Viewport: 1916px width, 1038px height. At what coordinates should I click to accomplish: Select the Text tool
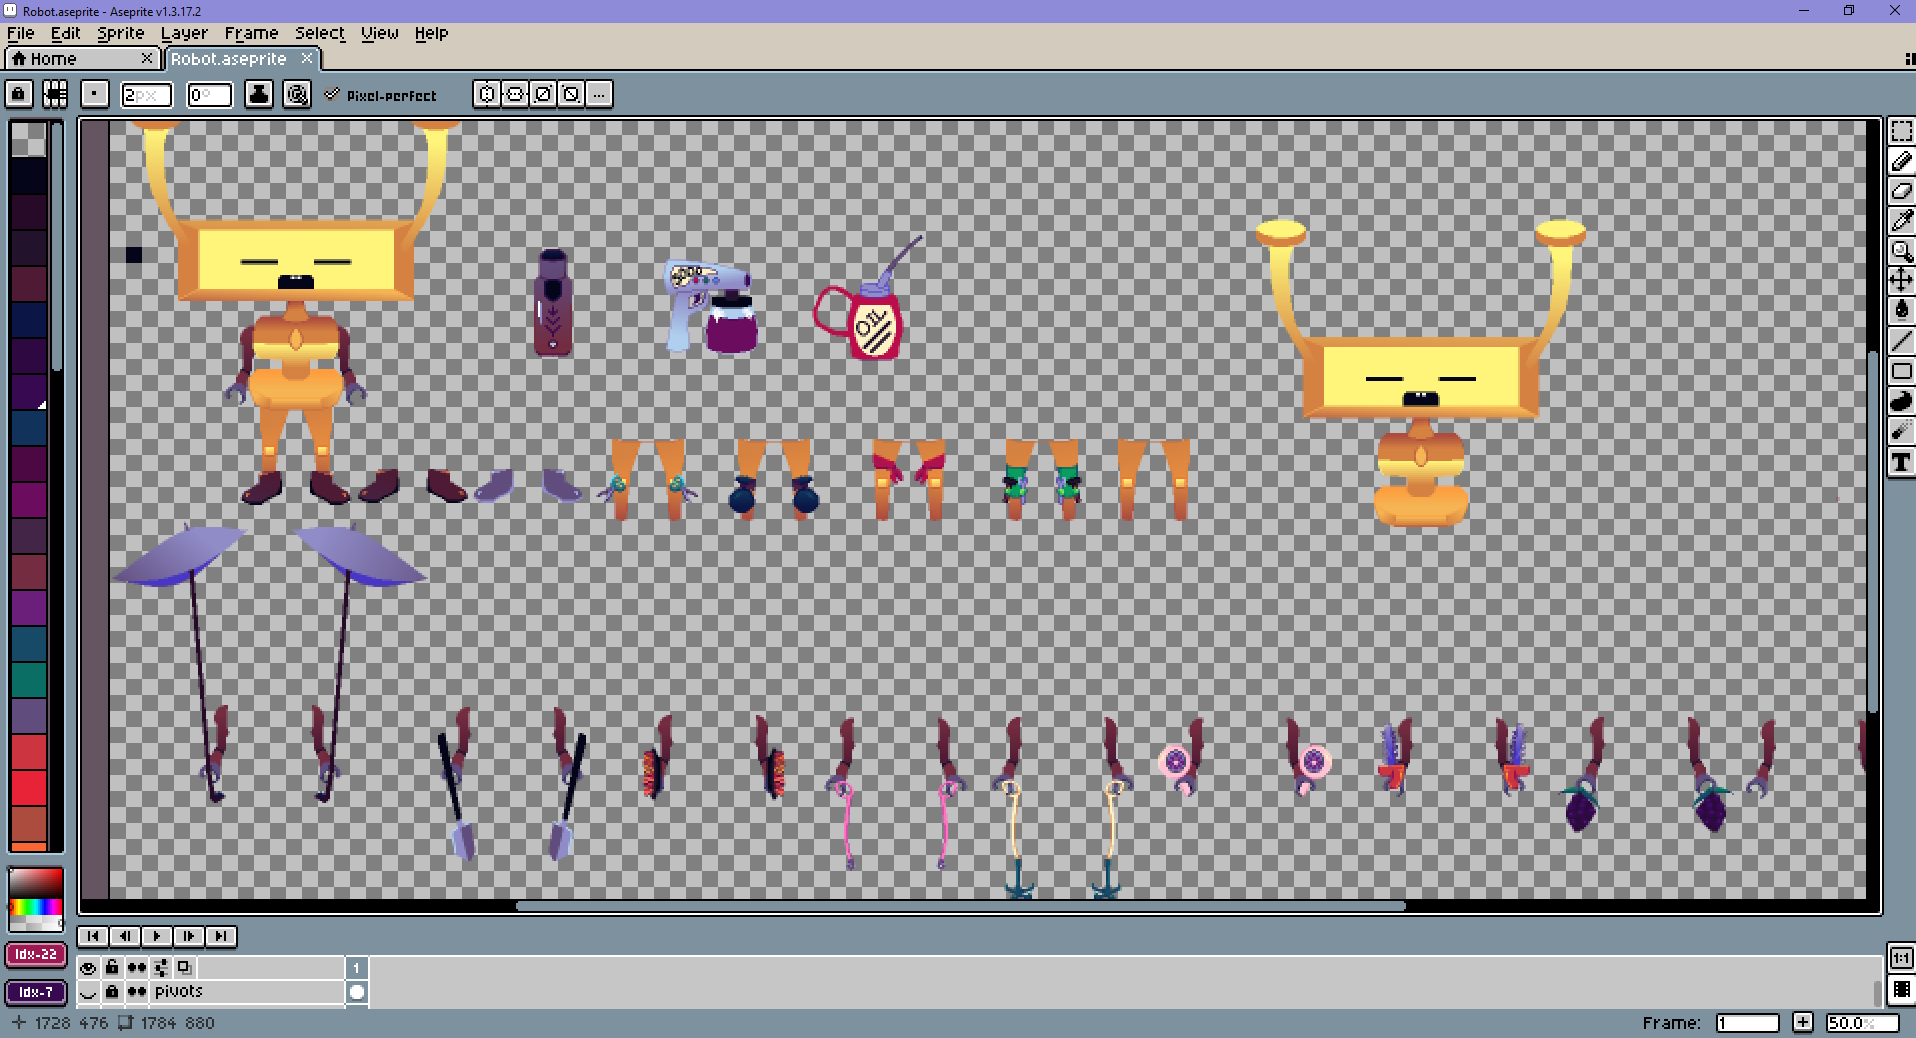click(x=1901, y=462)
